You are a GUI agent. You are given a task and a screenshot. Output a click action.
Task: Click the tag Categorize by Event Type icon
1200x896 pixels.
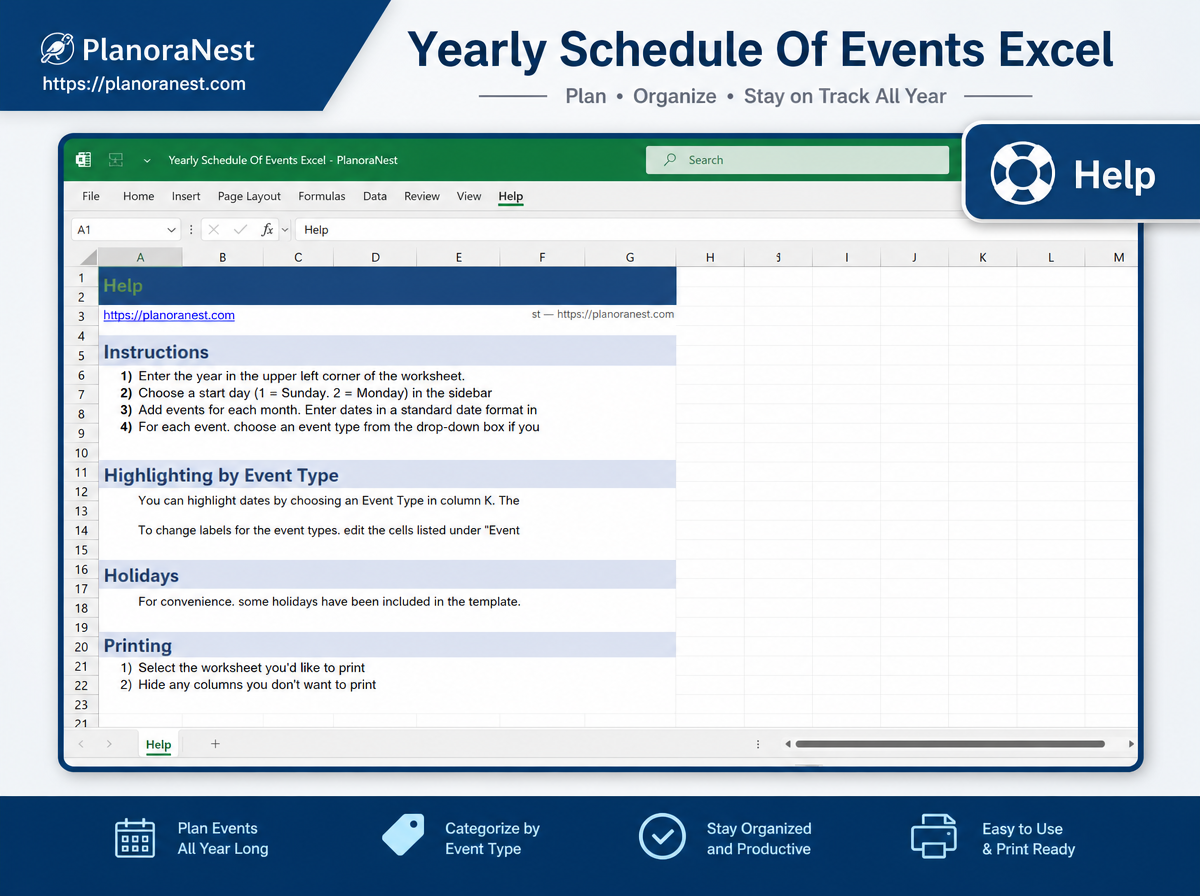click(403, 835)
